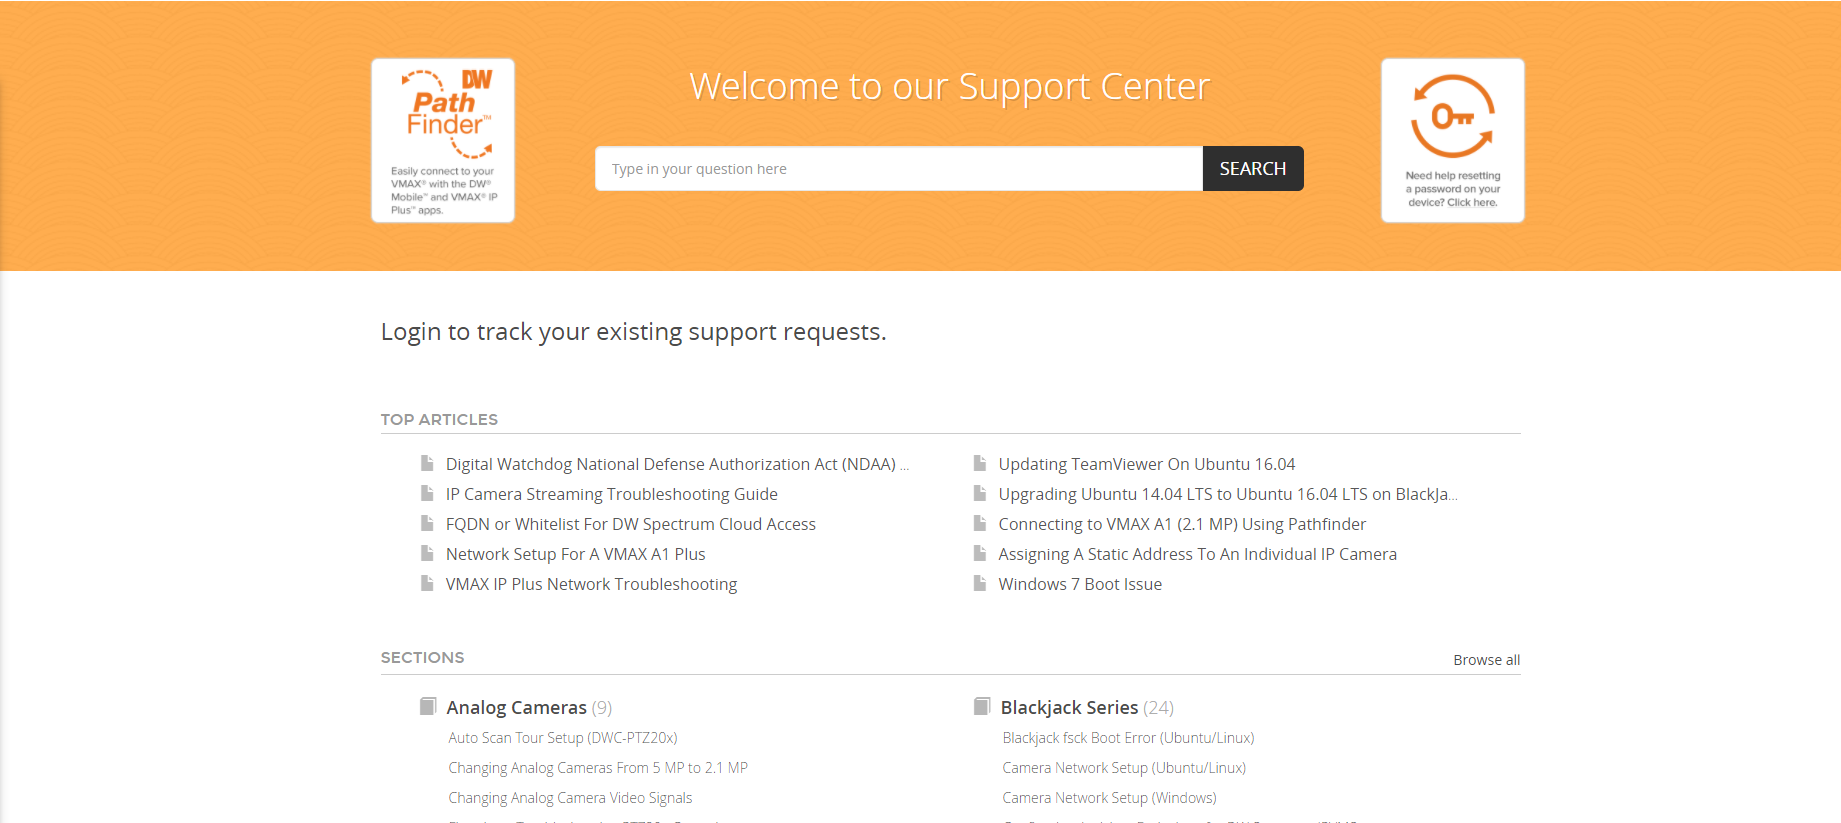Image resolution: width=1841 pixels, height=823 pixels.
Task: Click document icon beside VMAX IP Plus Troubleshooting
Action: [x=427, y=583]
